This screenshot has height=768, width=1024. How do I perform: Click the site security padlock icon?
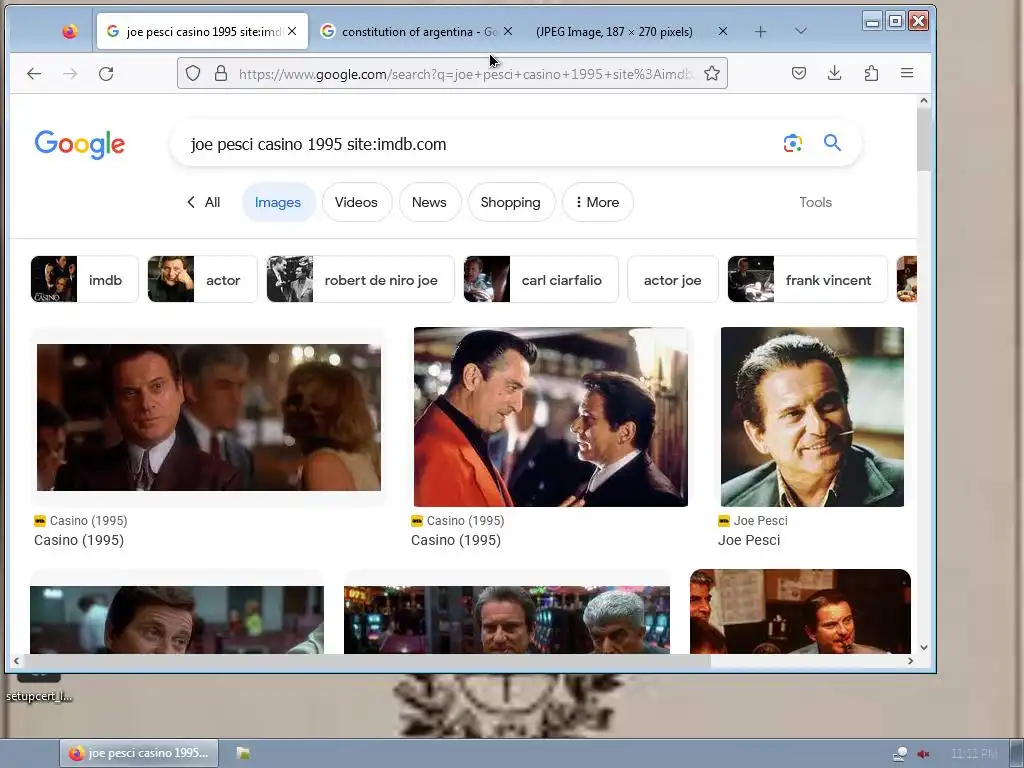pos(221,73)
